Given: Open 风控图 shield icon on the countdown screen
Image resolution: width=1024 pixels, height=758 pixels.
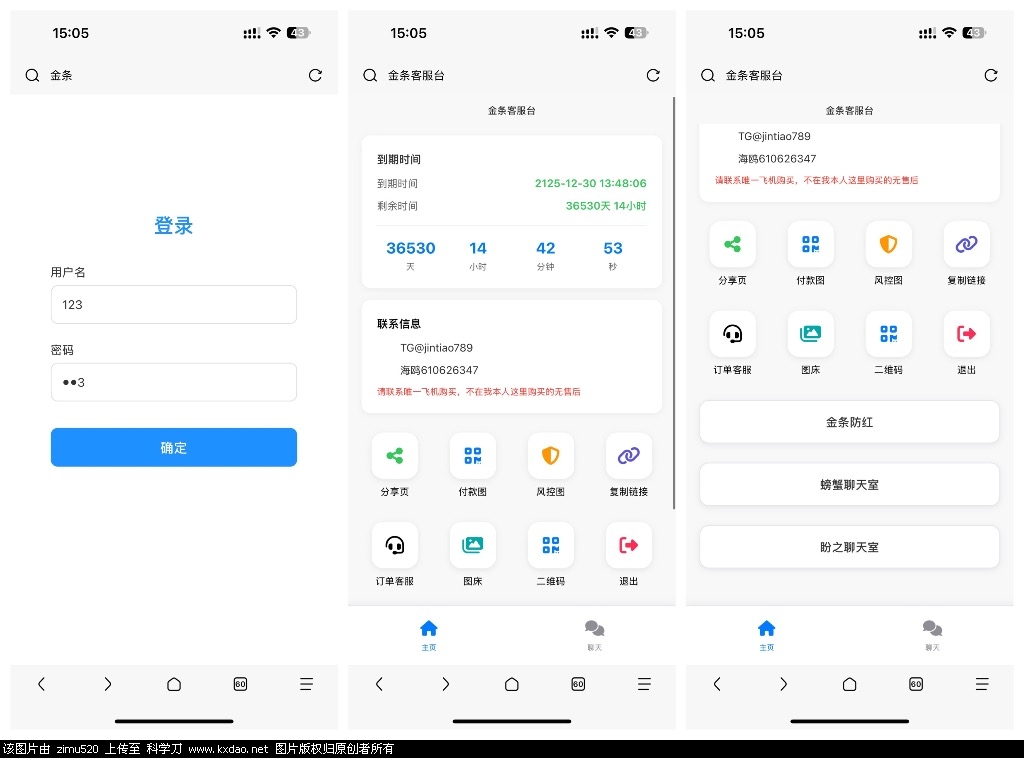Looking at the screenshot, I should [x=551, y=456].
